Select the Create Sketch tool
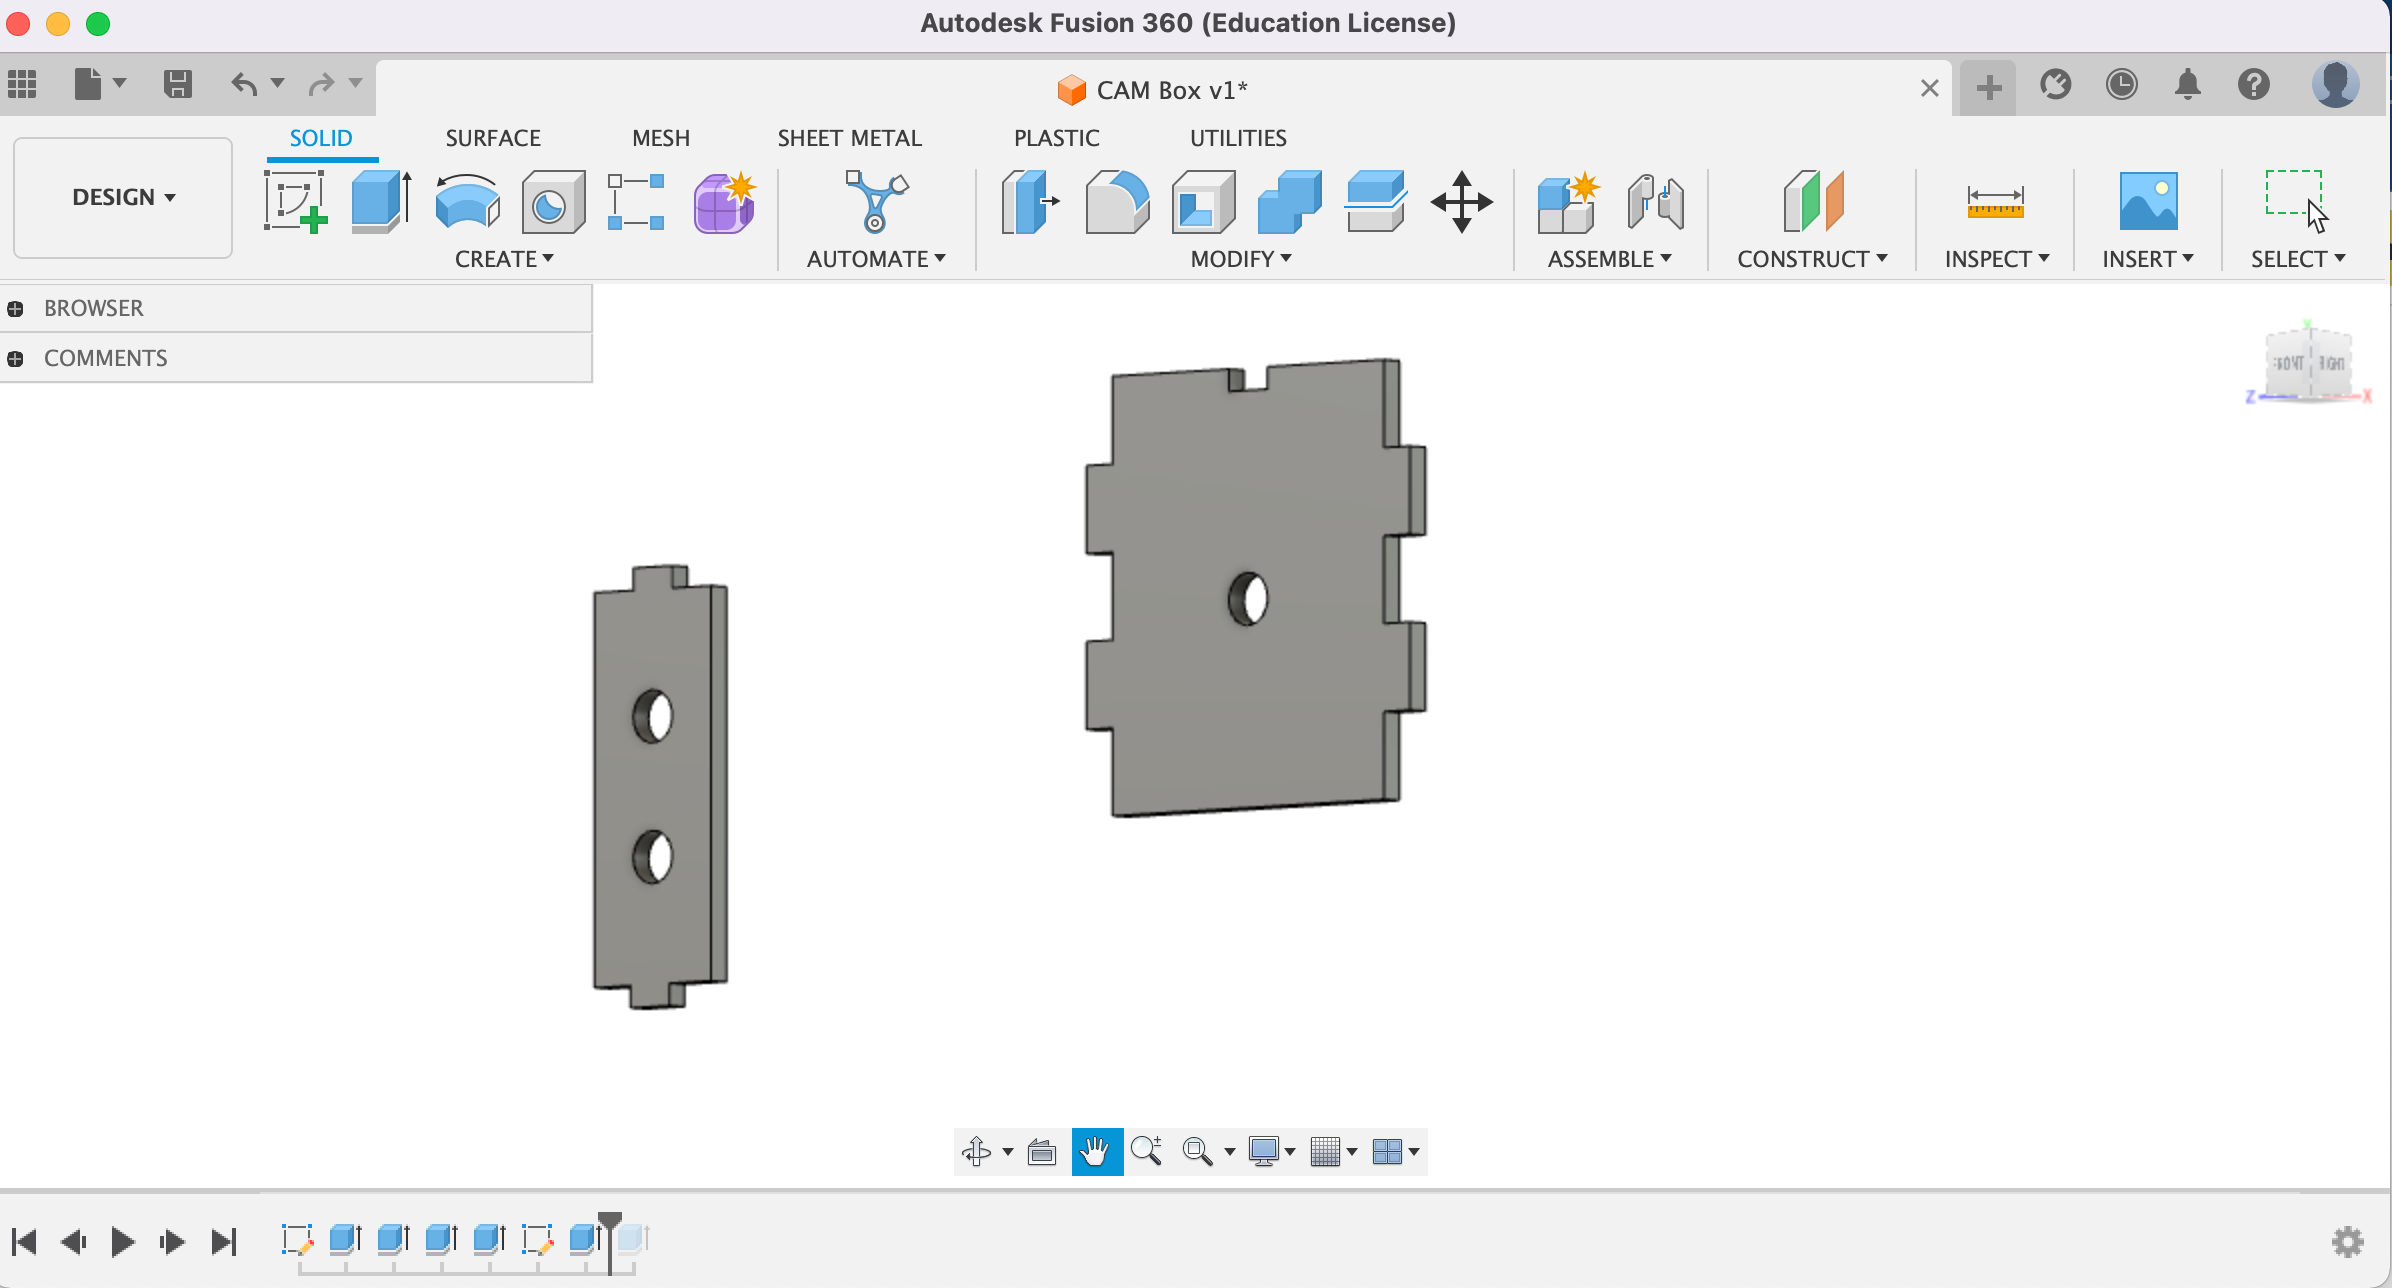The height and width of the screenshot is (1288, 2392). click(x=296, y=202)
